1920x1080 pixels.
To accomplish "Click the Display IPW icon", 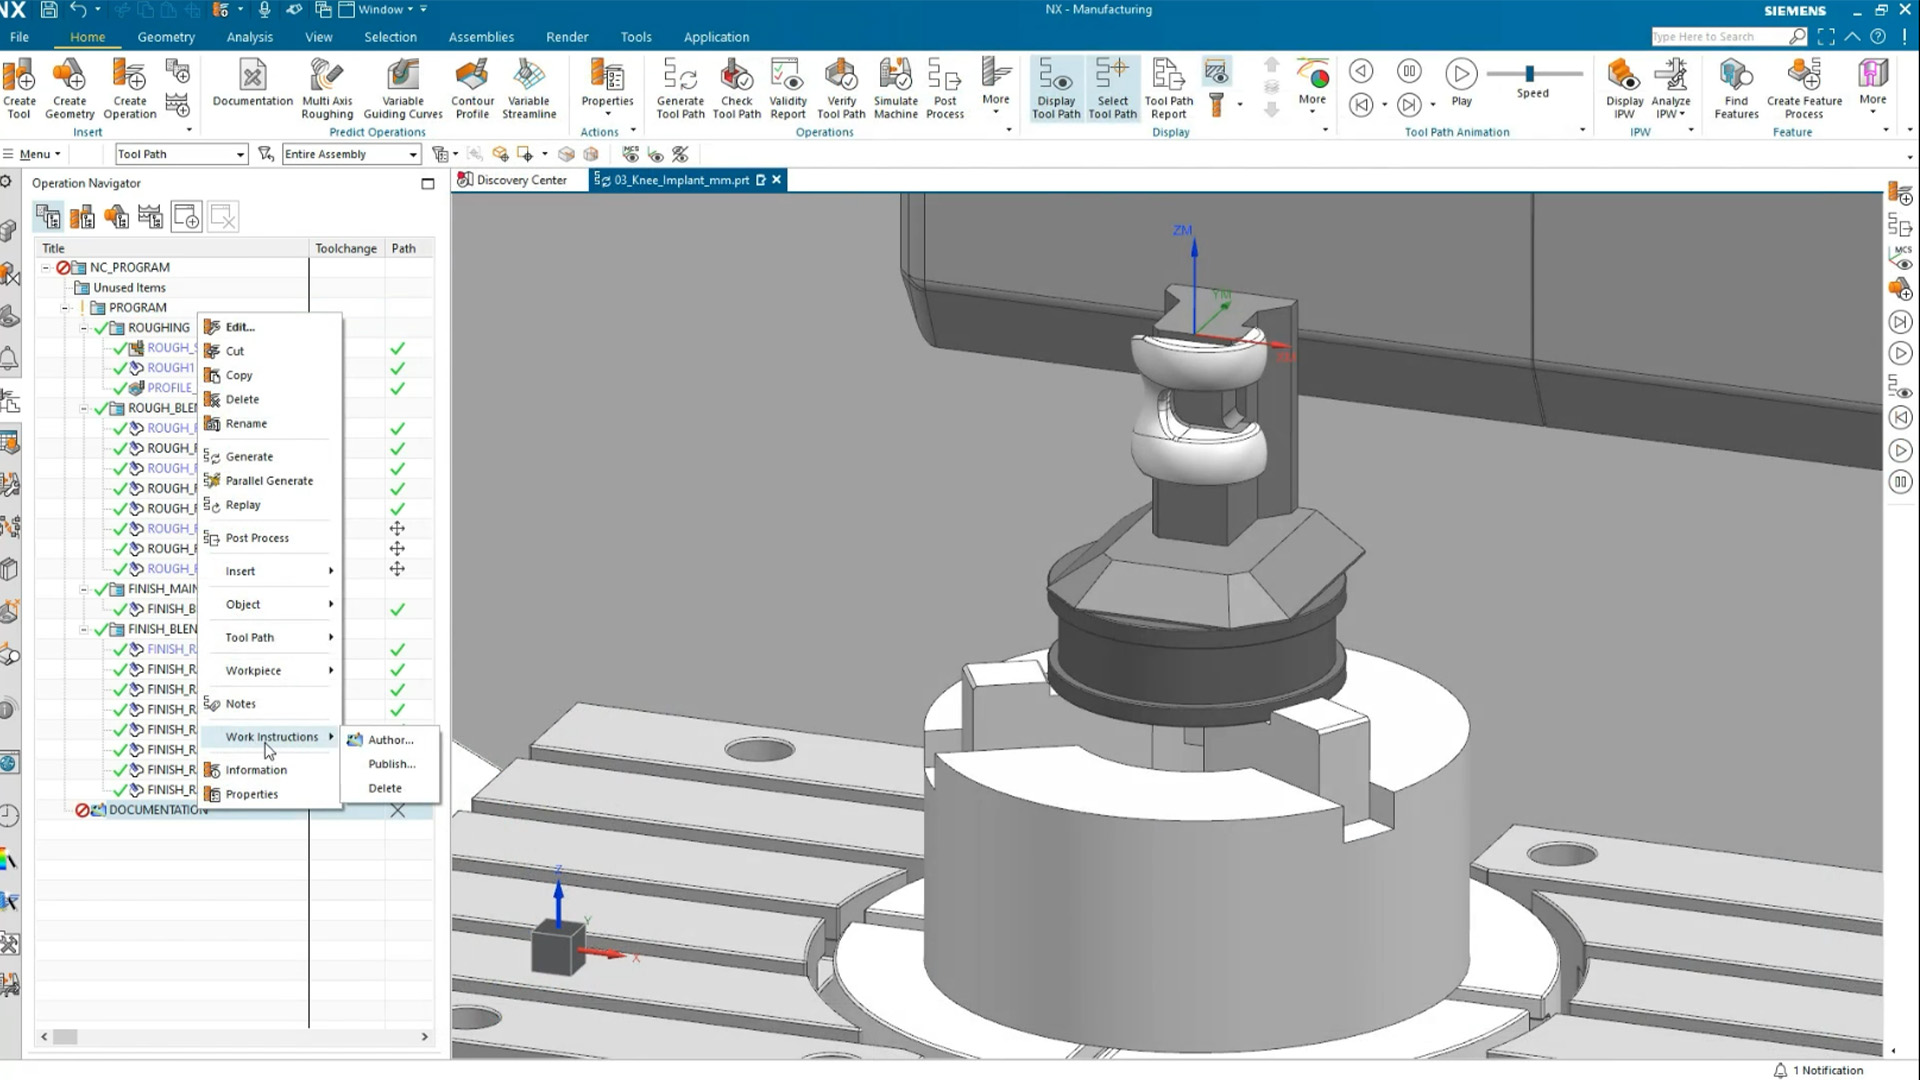I will pyautogui.click(x=1623, y=88).
